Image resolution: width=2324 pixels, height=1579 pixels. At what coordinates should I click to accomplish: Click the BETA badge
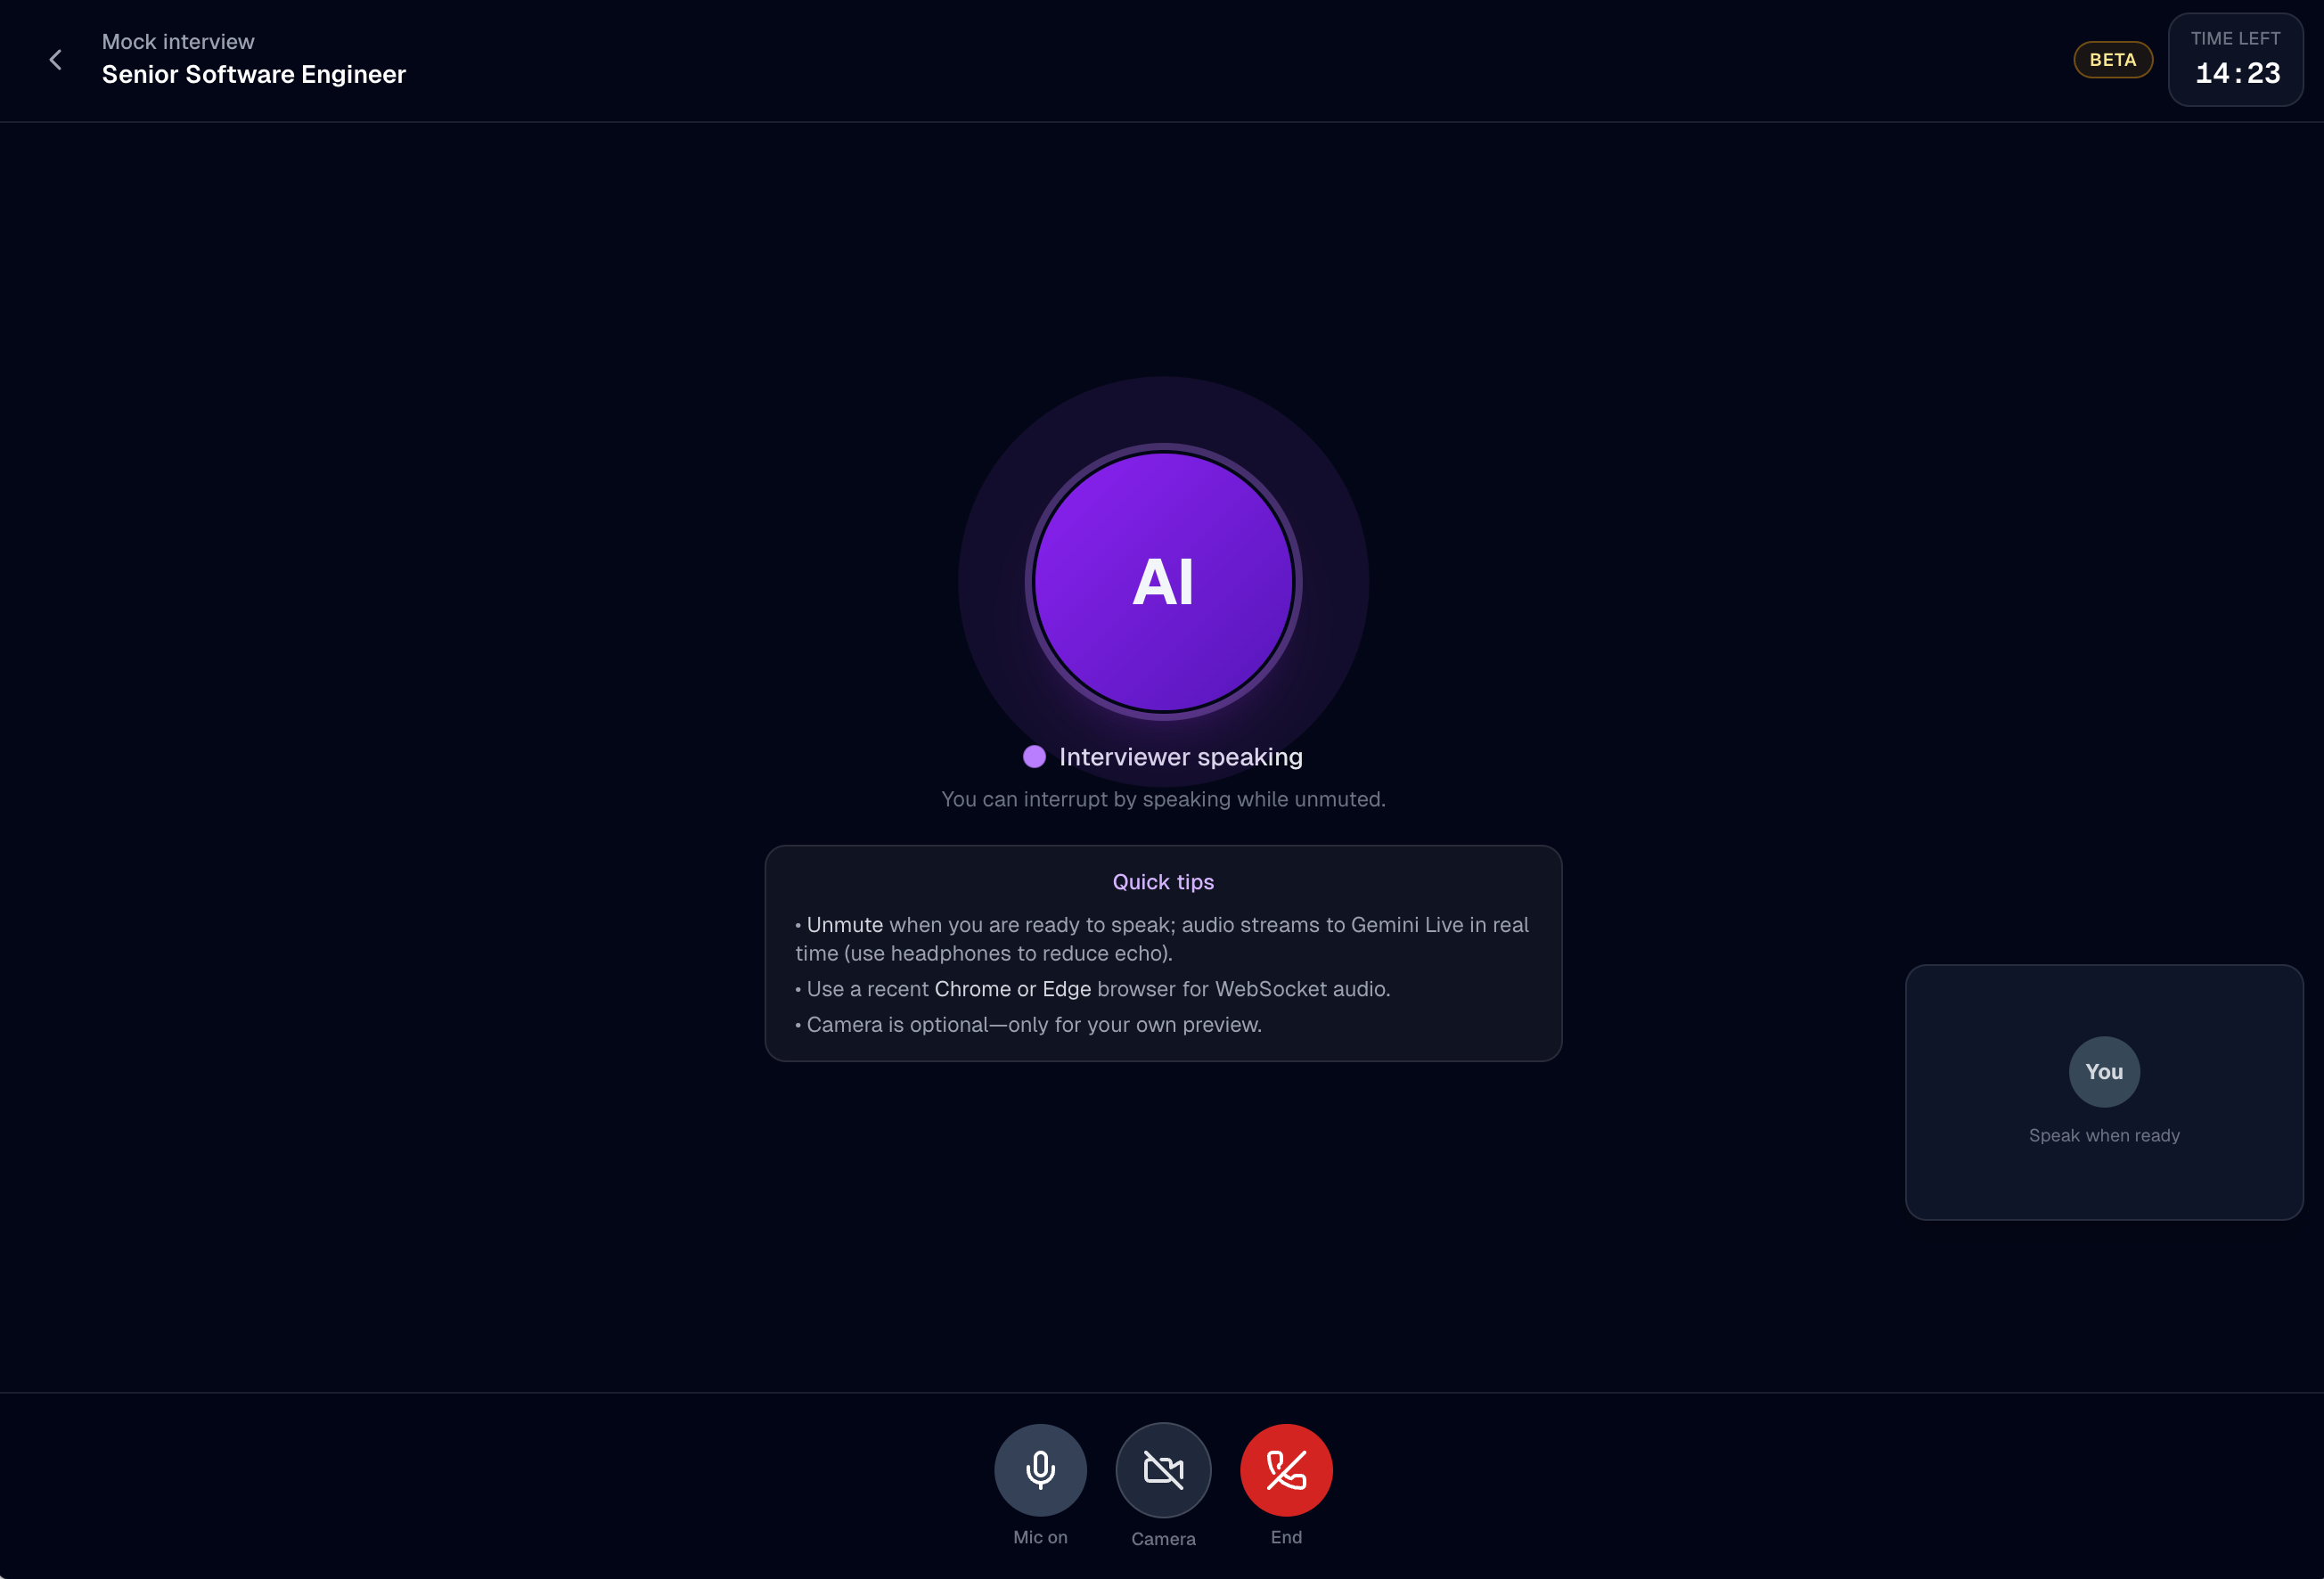coord(2112,59)
